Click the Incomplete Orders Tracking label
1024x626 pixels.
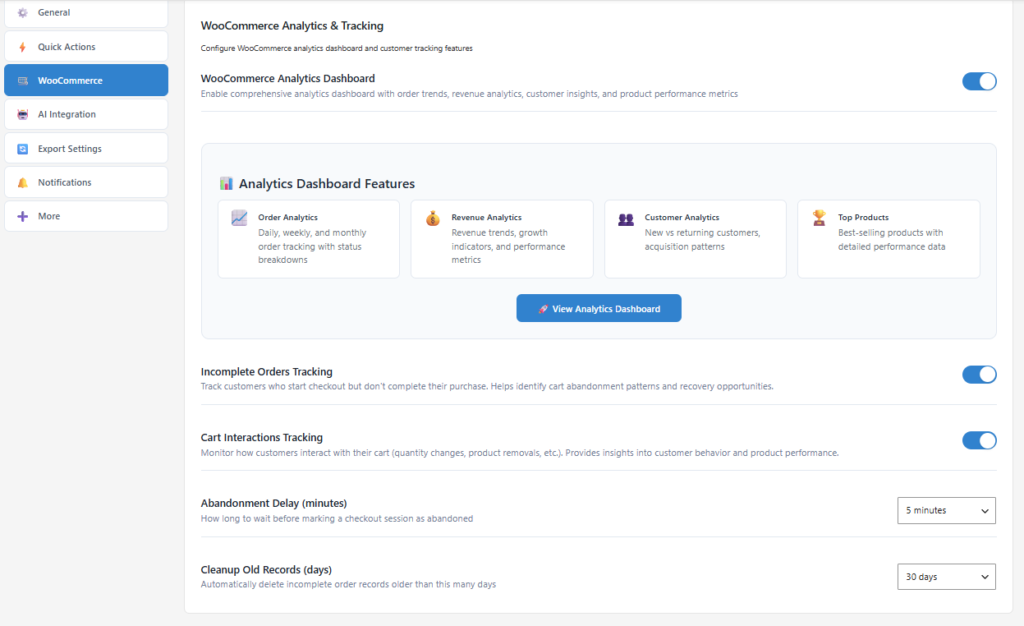click(x=266, y=371)
